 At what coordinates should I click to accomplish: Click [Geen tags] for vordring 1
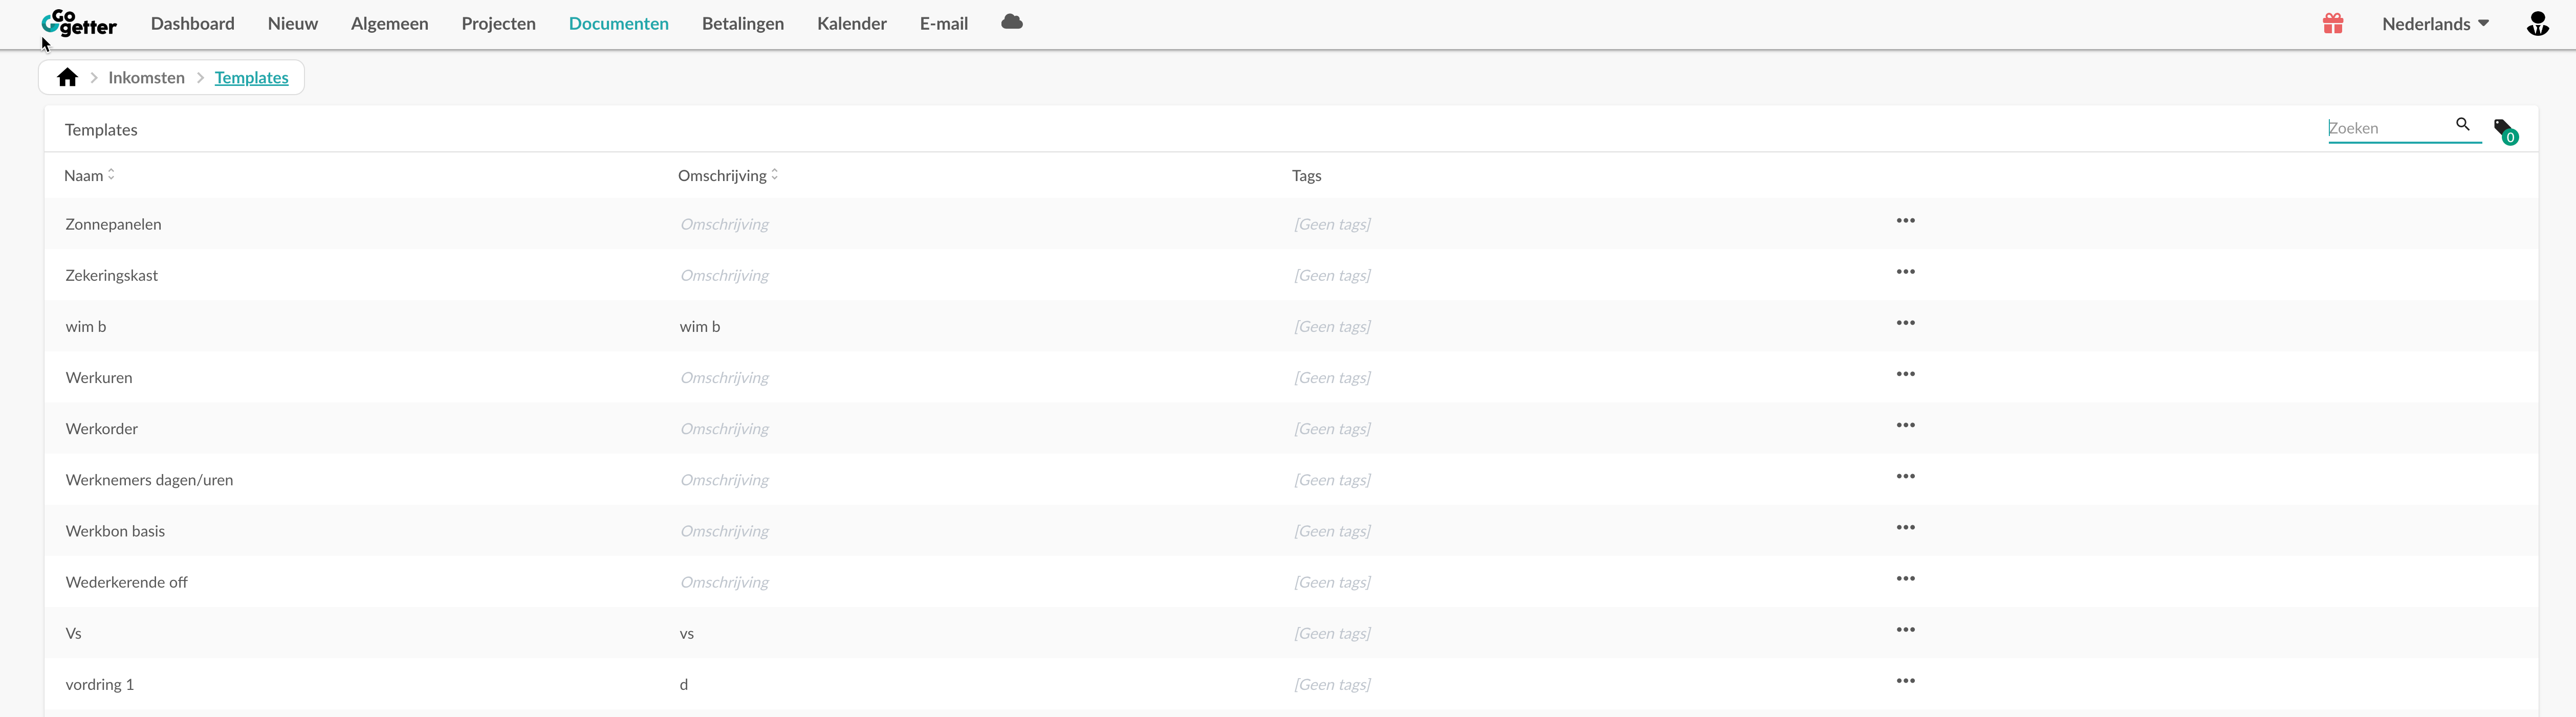point(1333,684)
